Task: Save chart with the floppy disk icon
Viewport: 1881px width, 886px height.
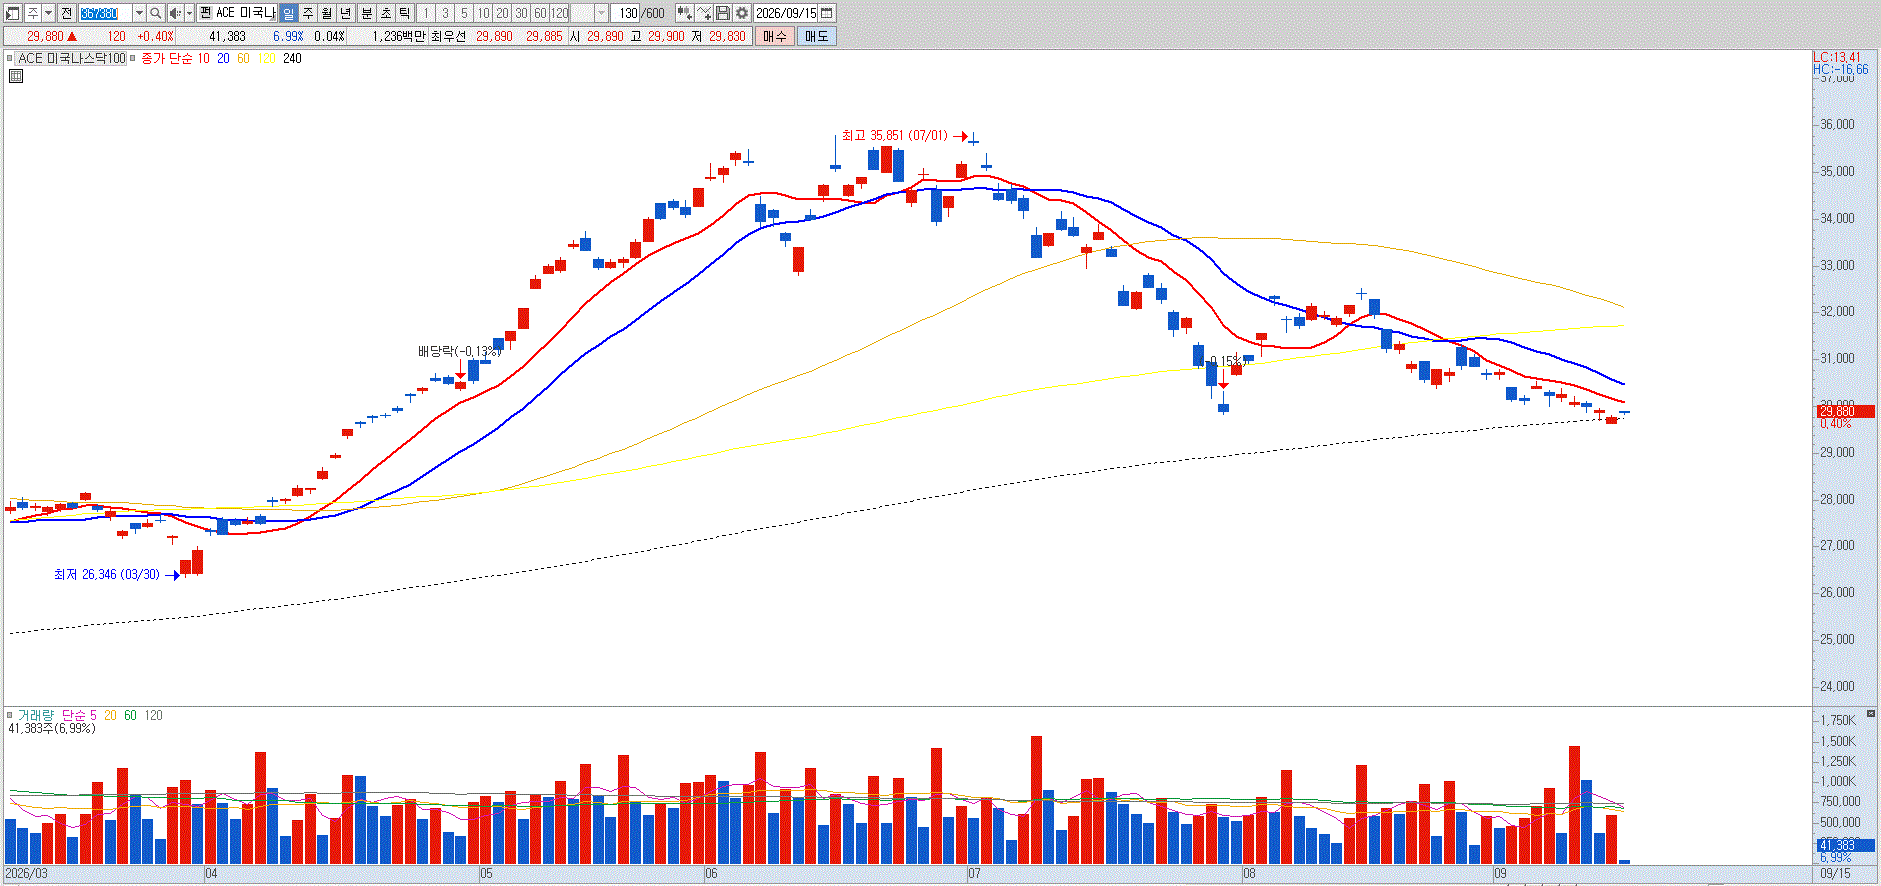Action: (723, 13)
